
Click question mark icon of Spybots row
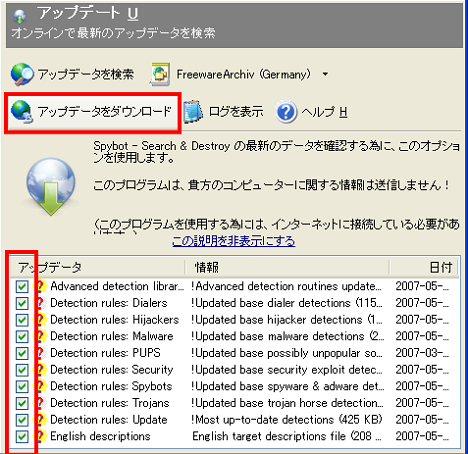coord(40,386)
